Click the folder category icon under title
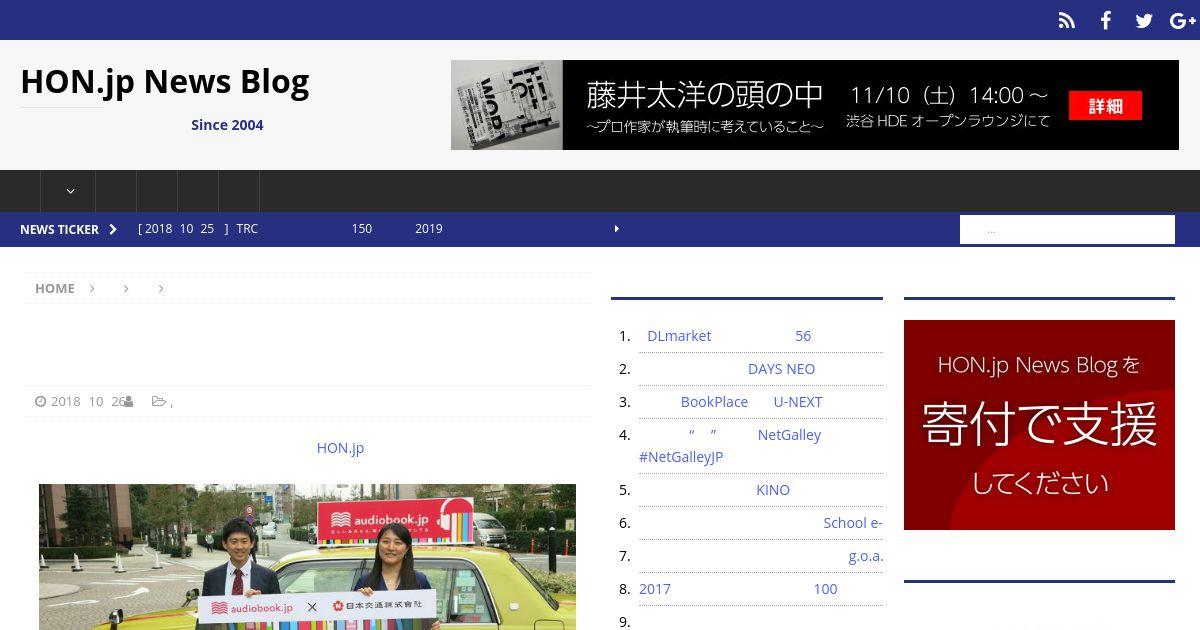This screenshot has width=1200, height=630. (x=159, y=401)
